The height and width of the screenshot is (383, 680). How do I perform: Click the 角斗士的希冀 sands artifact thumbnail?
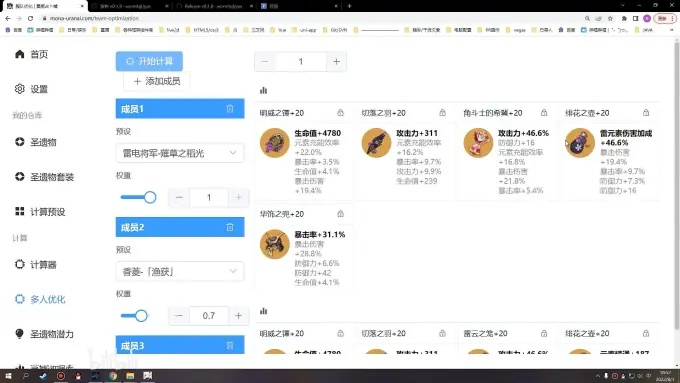[x=478, y=143]
